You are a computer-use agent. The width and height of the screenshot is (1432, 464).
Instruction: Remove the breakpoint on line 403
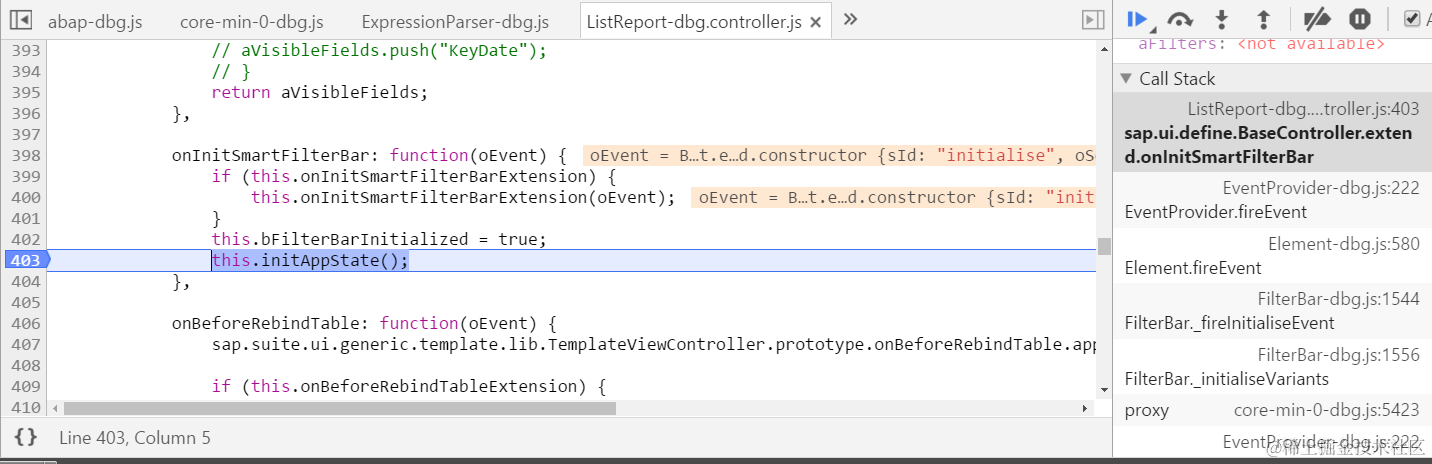click(x=25, y=260)
